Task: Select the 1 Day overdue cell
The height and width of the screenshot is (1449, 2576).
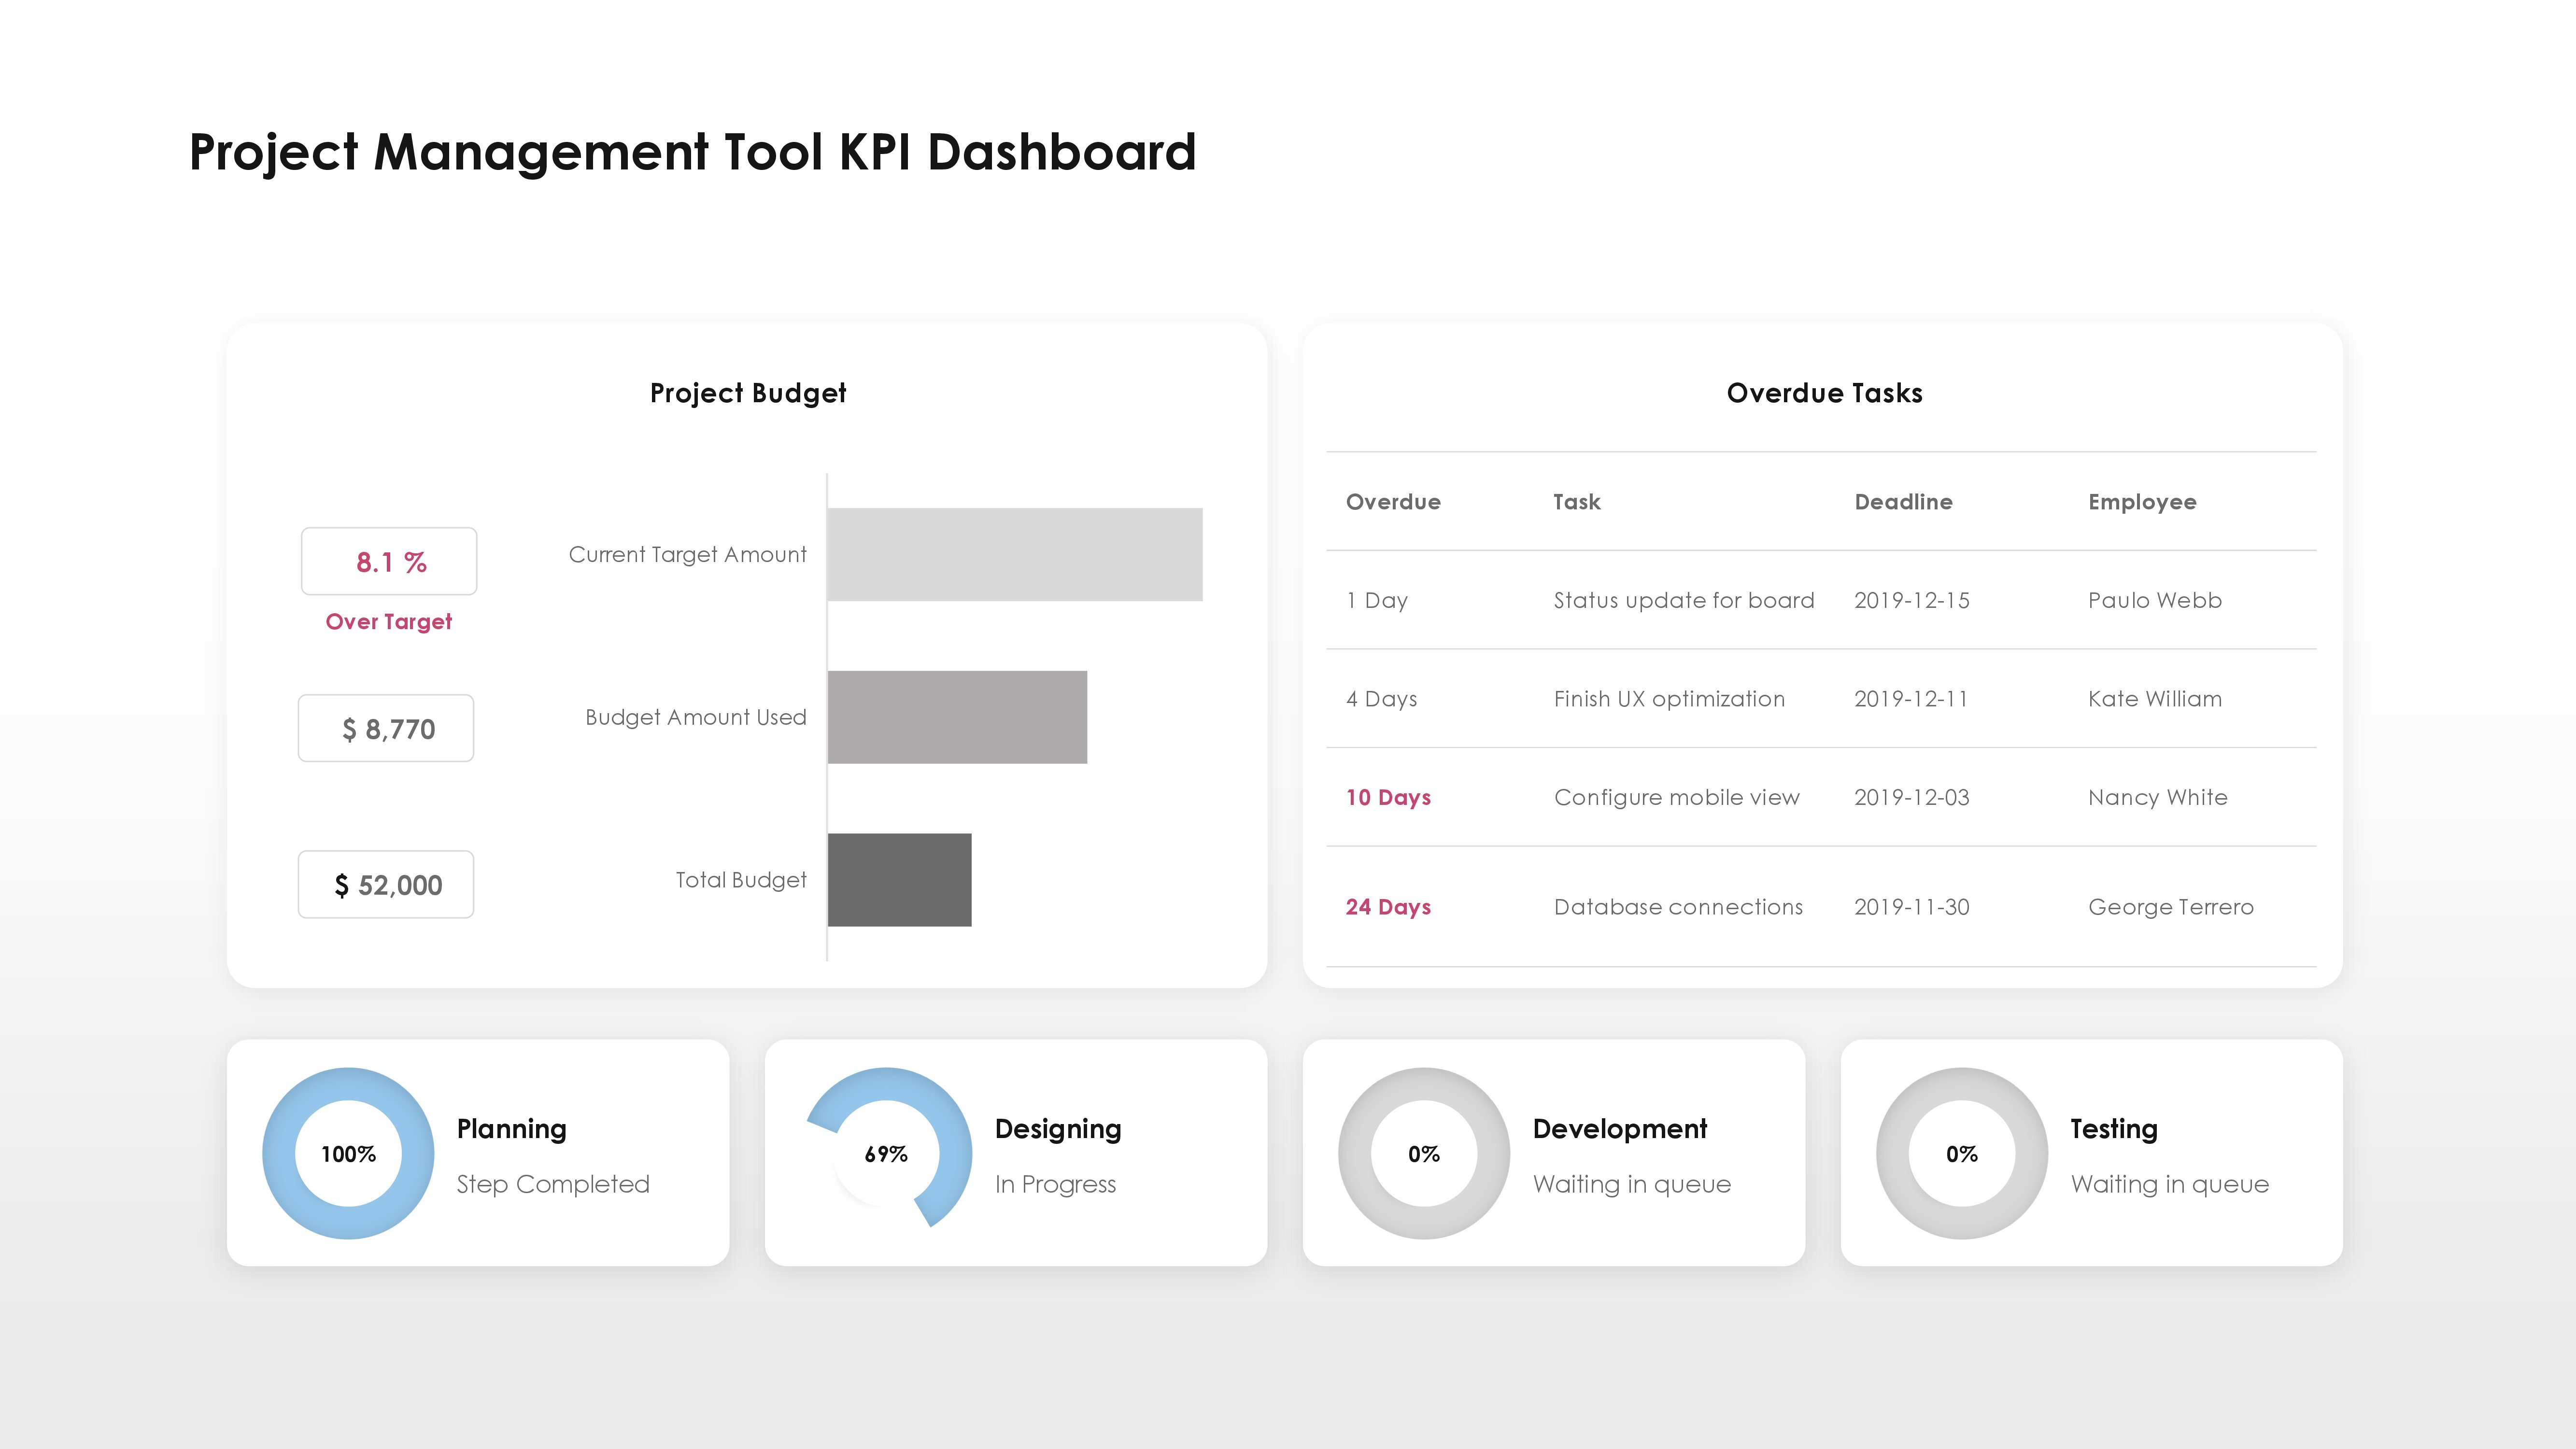Action: click(x=1377, y=600)
